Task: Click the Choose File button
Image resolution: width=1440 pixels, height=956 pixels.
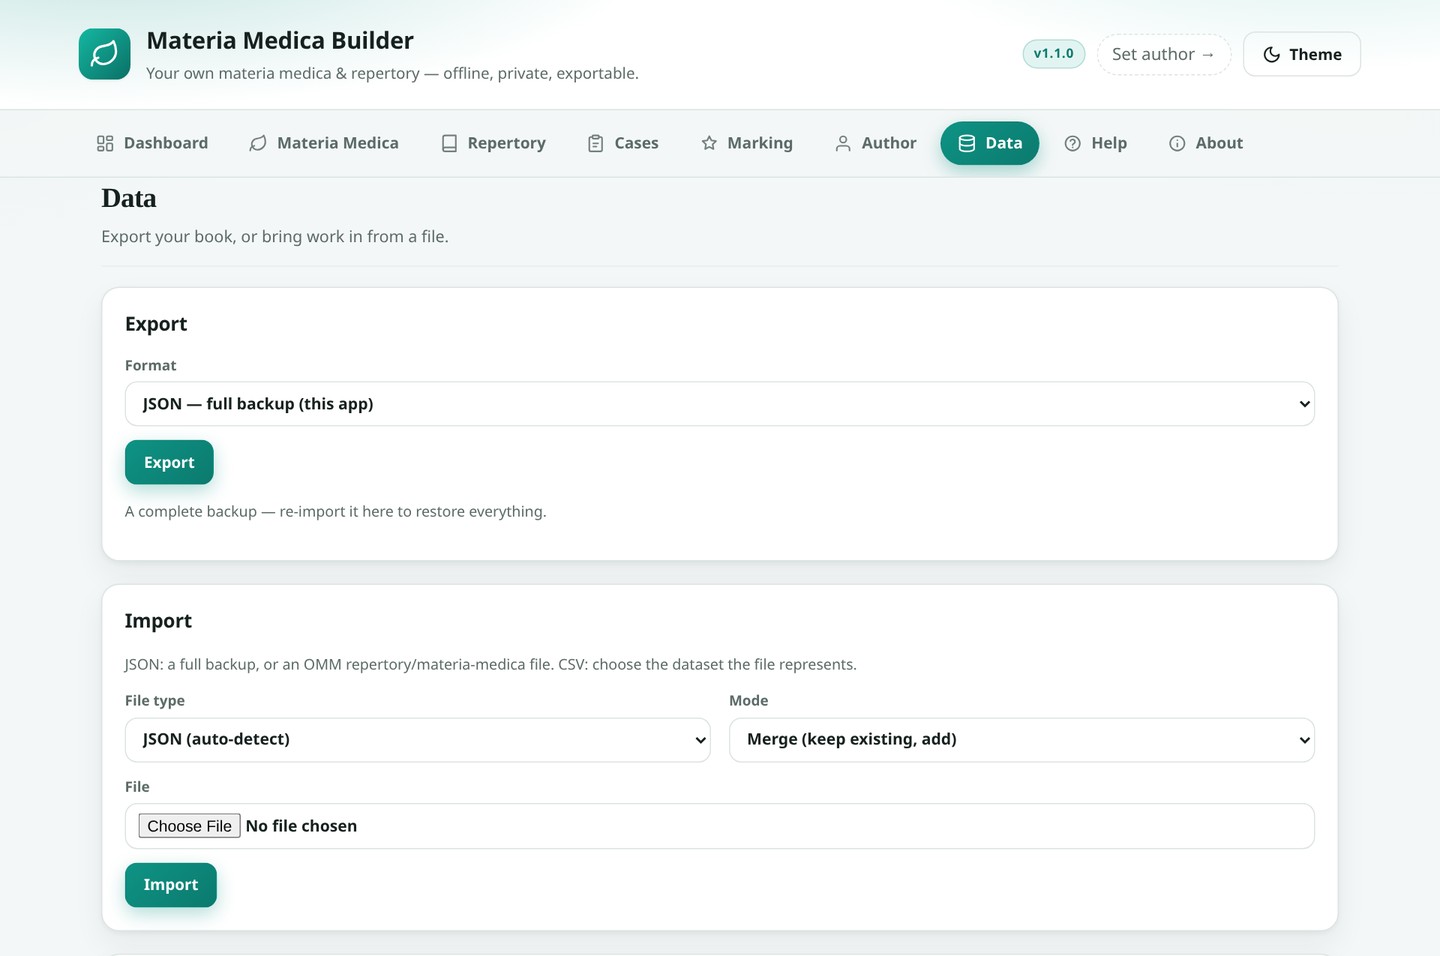Action: click(189, 826)
